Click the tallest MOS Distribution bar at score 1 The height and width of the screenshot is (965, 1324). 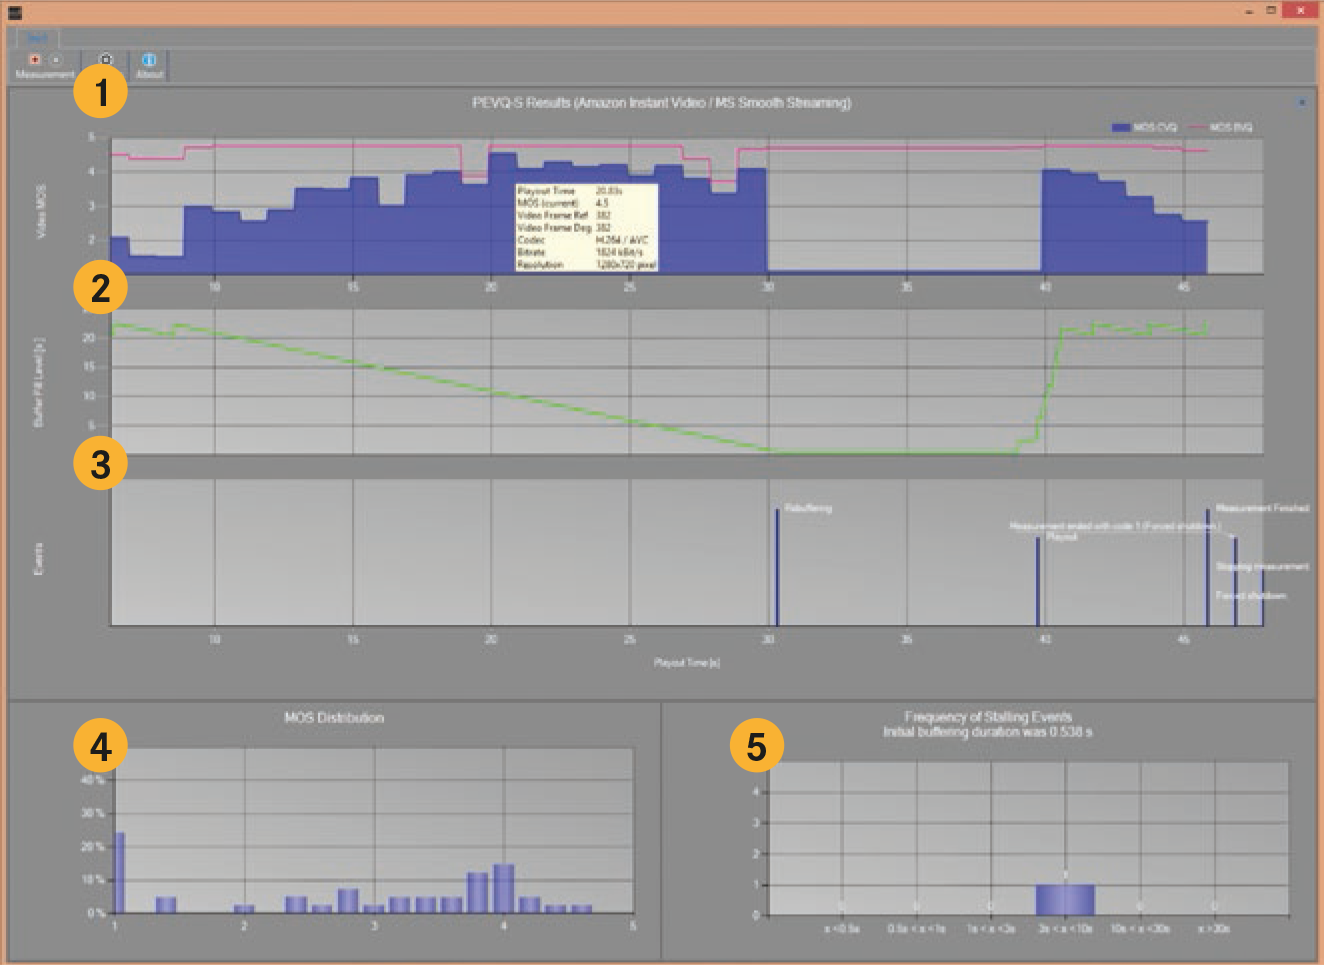(x=120, y=872)
